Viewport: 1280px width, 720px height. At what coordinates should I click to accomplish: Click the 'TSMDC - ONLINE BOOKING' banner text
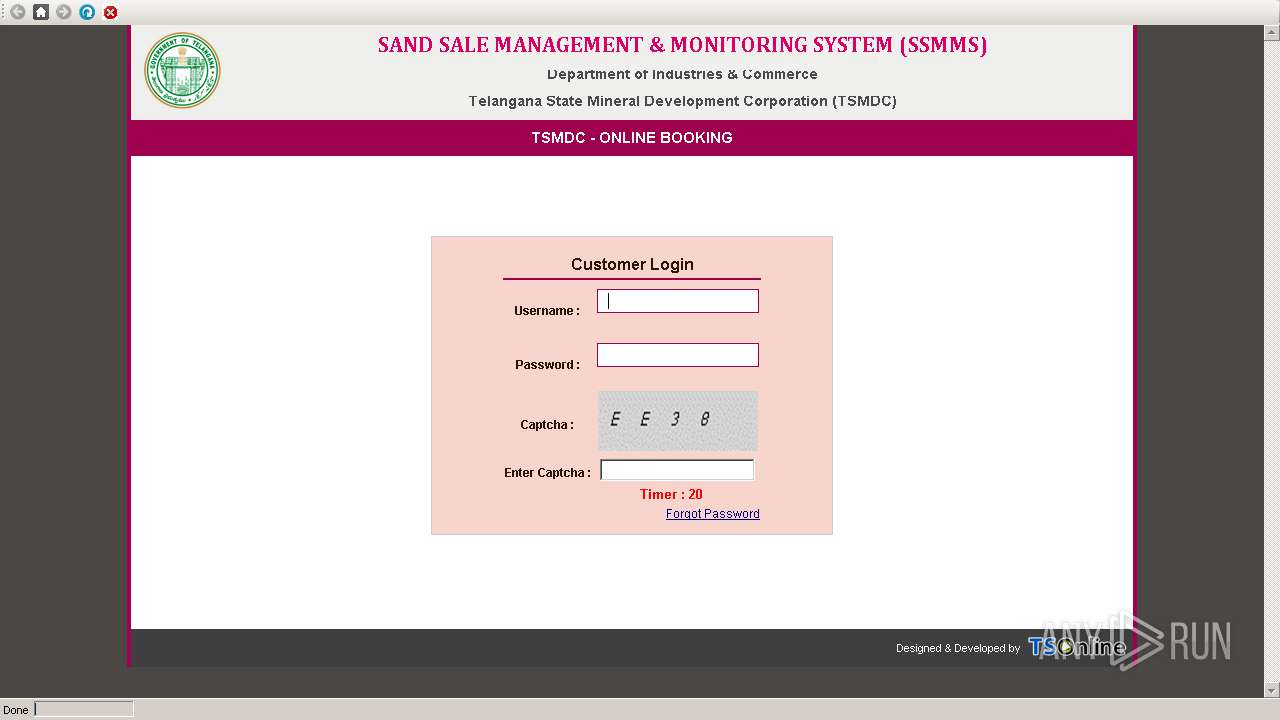[x=632, y=138]
